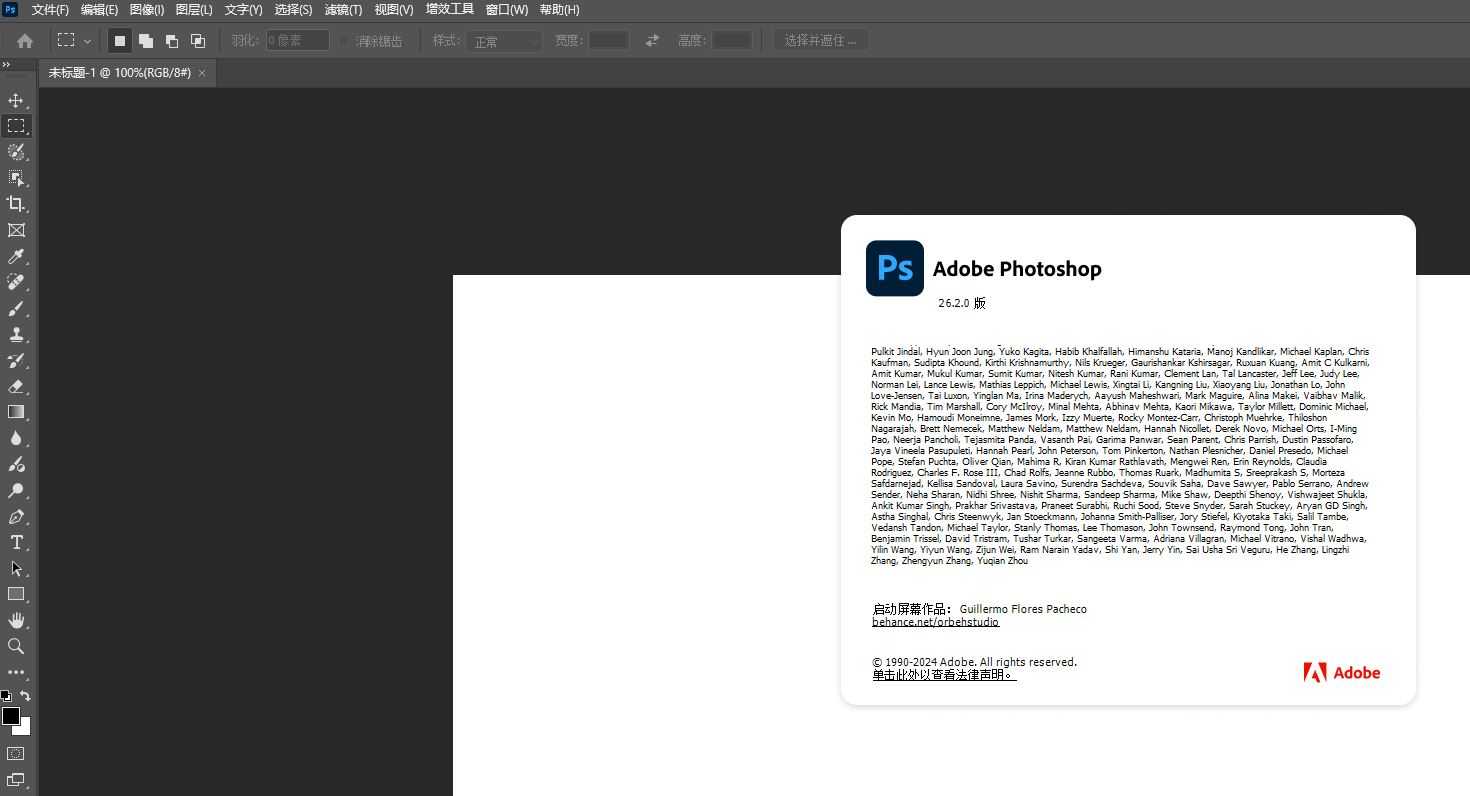Select the Frame tool
This screenshot has height=796, width=1470.
pyautogui.click(x=16, y=230)
